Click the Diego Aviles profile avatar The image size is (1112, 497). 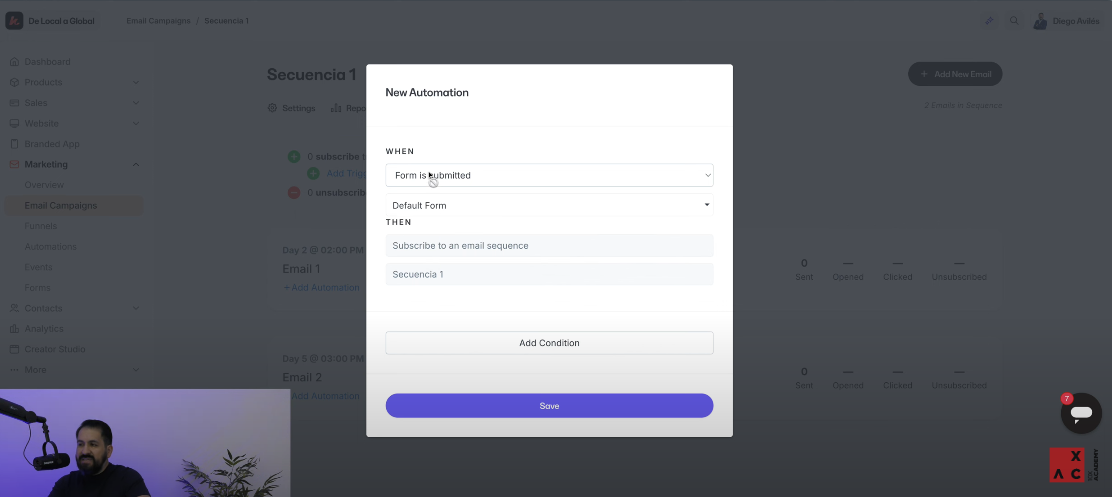click(1040, 21)
